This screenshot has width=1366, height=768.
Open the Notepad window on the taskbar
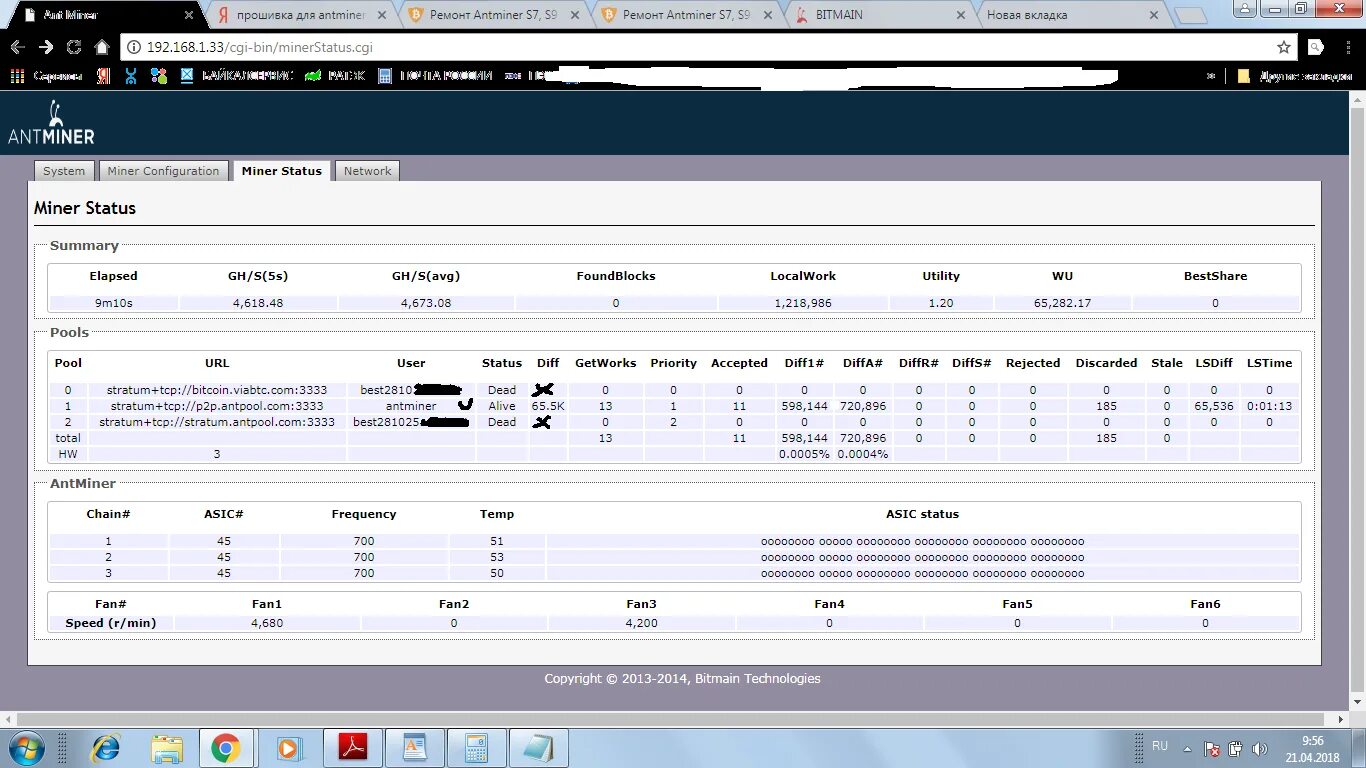[537, 748]
